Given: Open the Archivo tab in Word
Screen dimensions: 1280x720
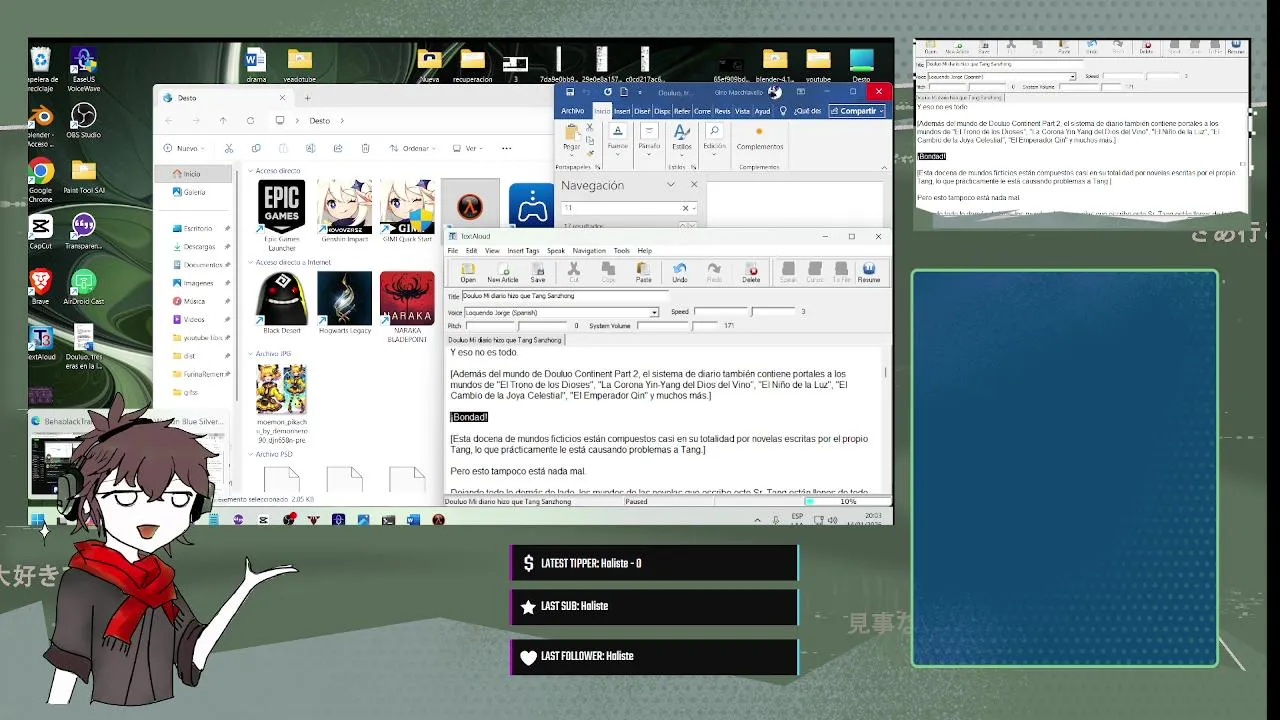Looking at the screenshot, I should (x=573, y=111).
